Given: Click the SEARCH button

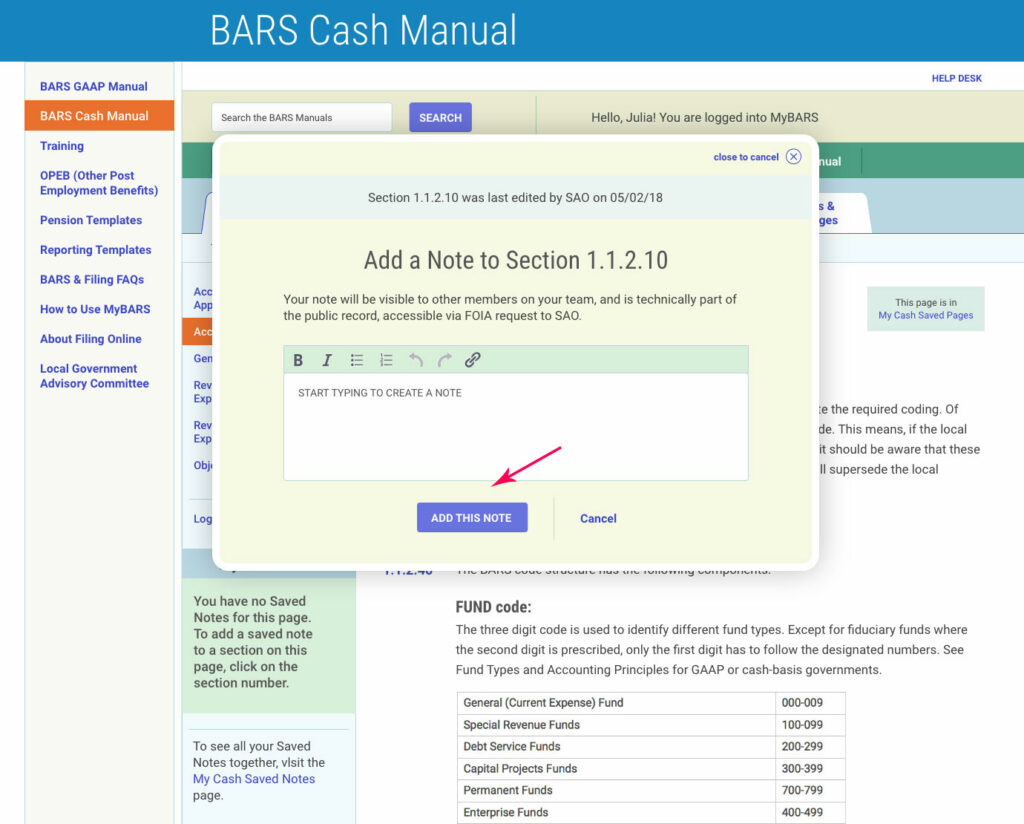Looking at the screenshot, I should coord(440,118).
